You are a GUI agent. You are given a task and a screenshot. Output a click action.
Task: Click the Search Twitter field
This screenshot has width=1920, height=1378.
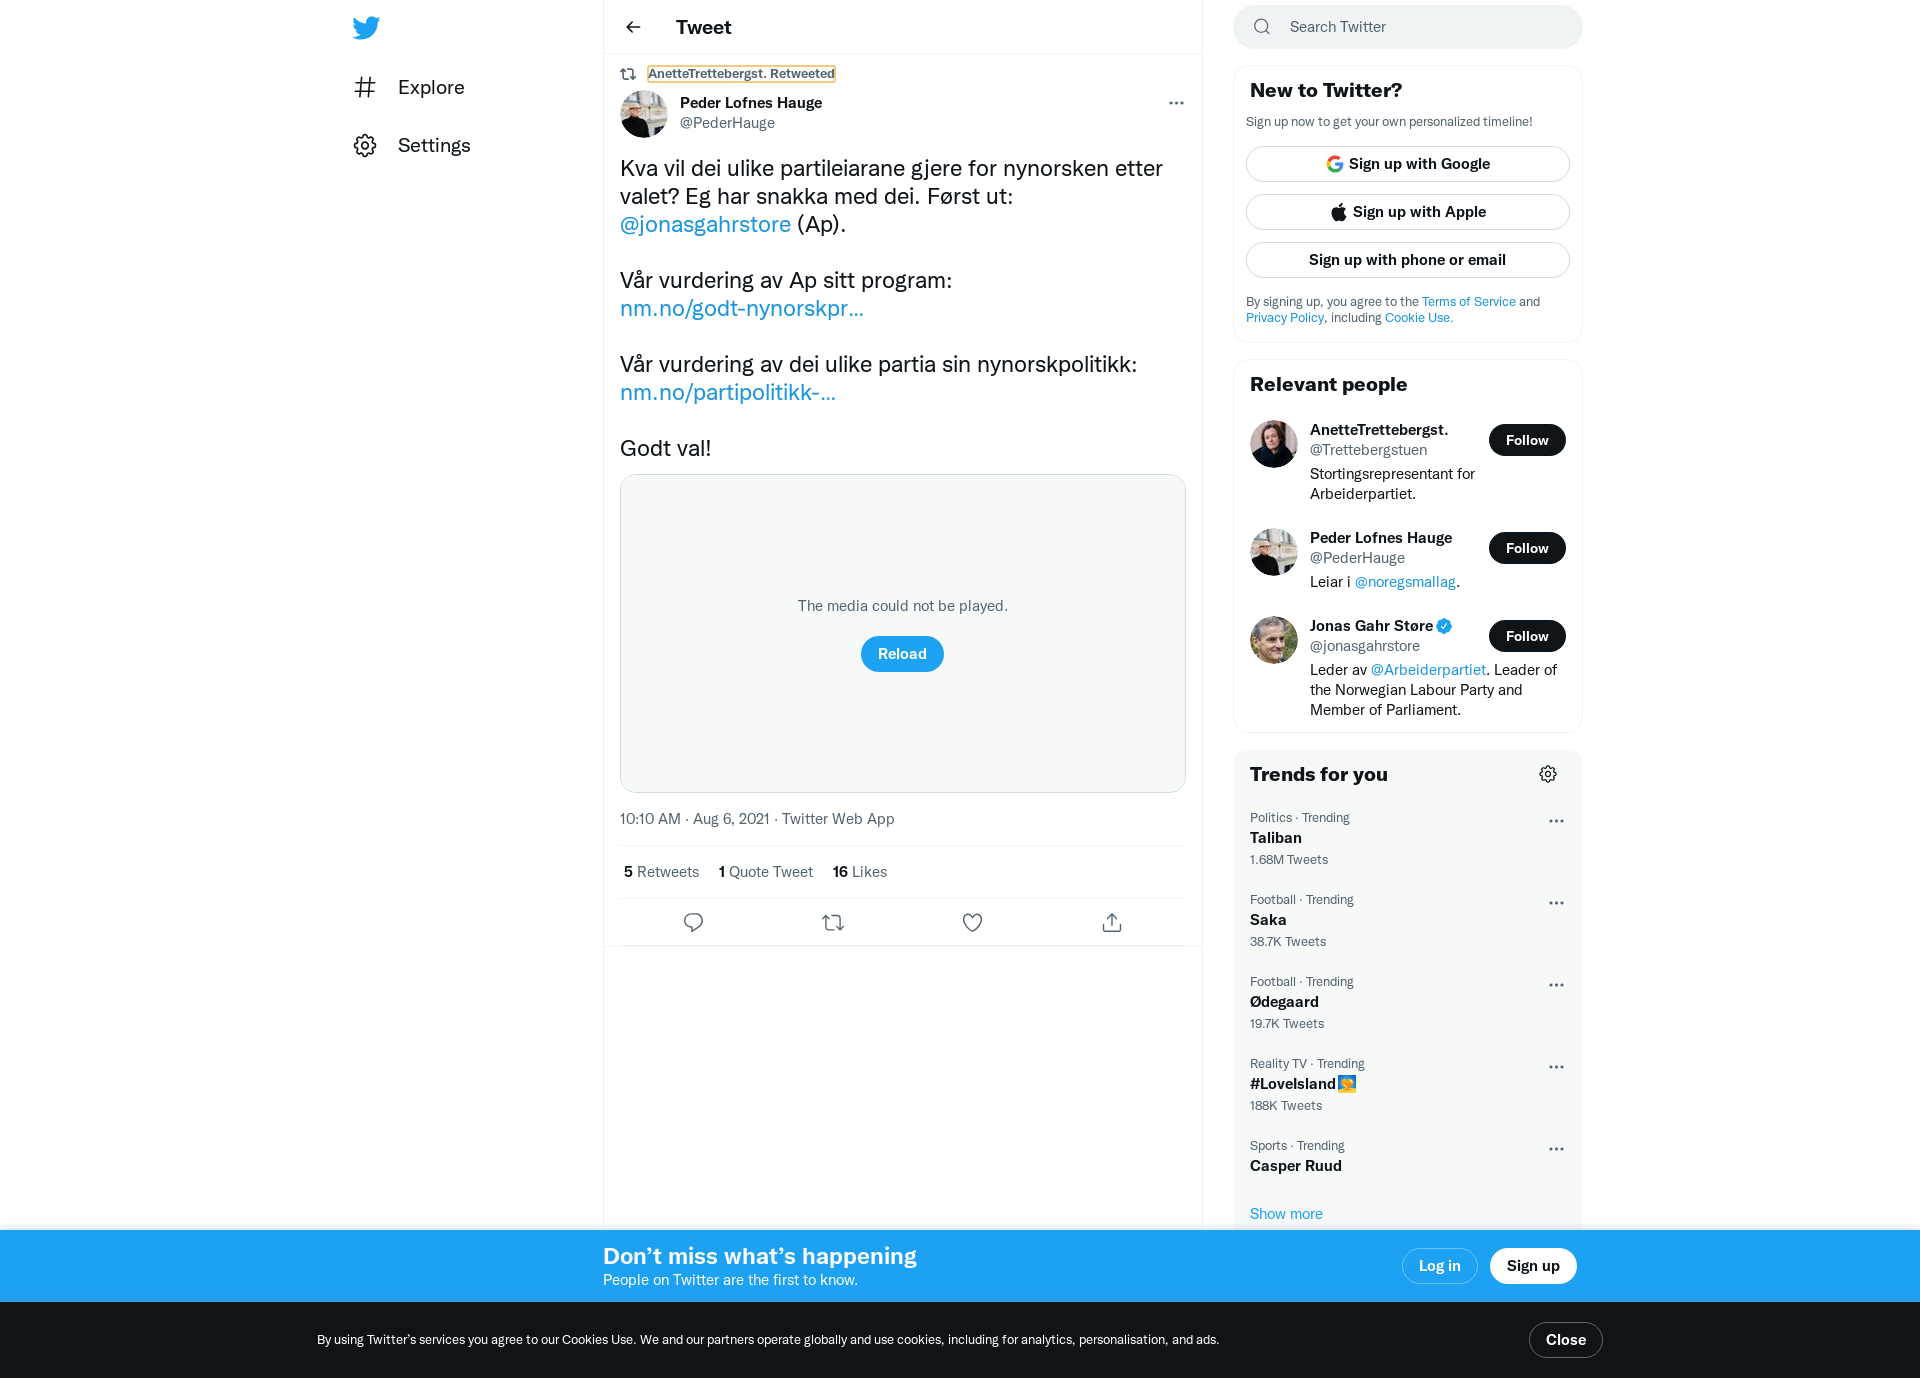[x=1407, y=27]
